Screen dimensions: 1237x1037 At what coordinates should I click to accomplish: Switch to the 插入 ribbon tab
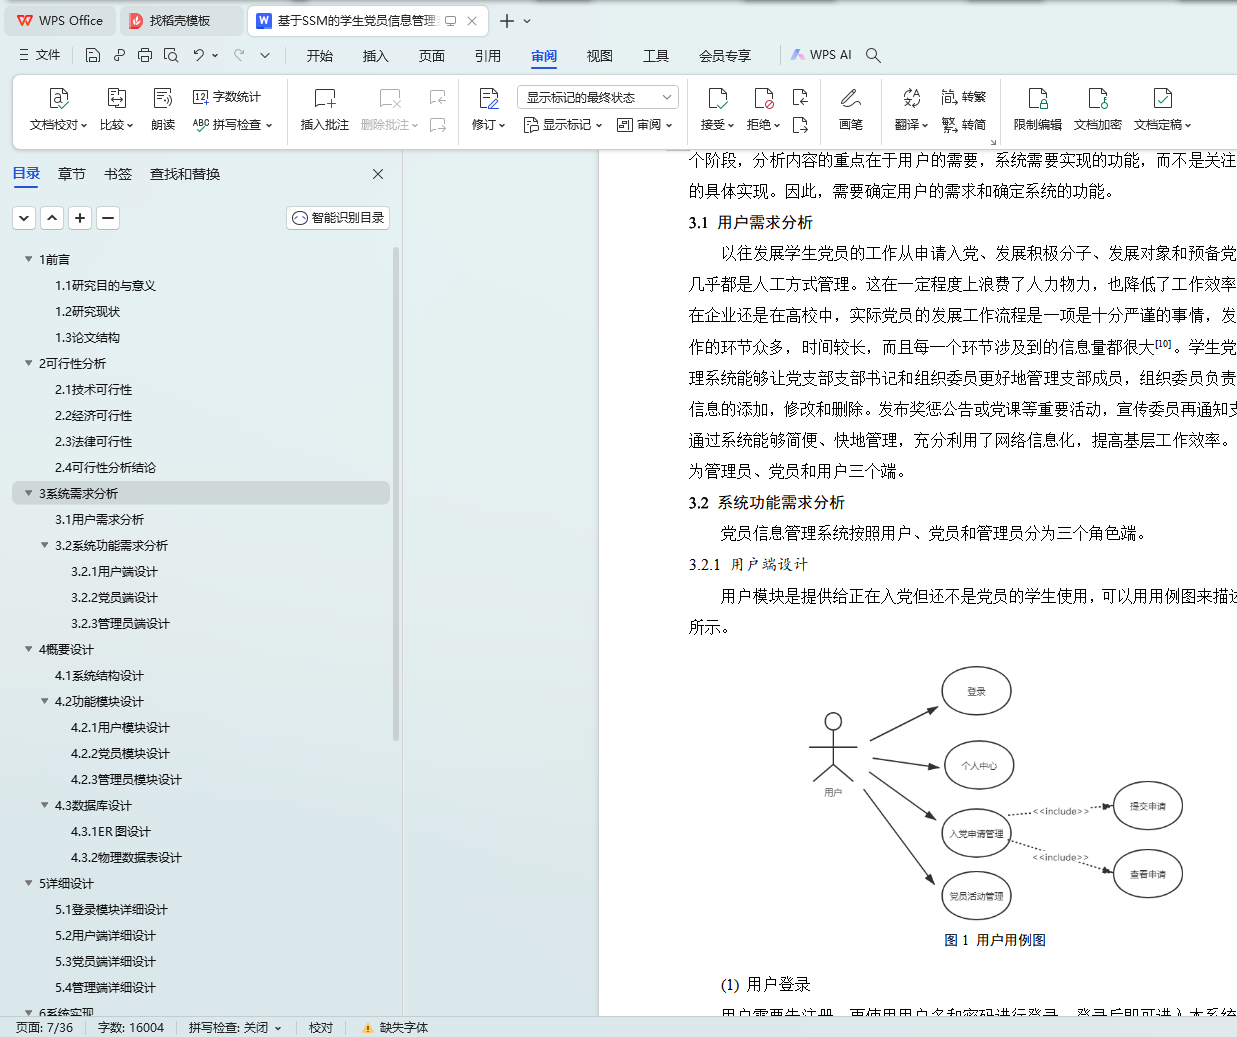click(376, 56)
